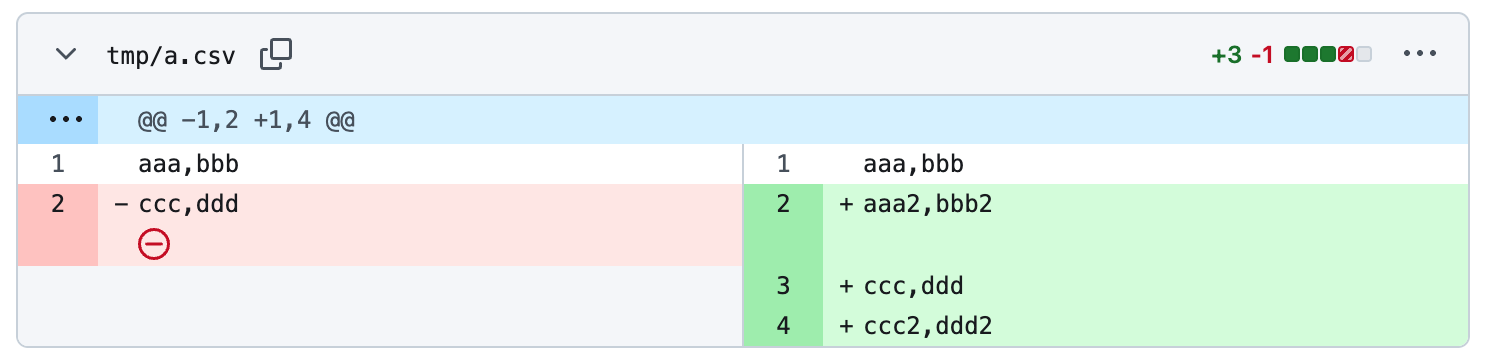Click old line number 2 on the removed row
Image resolution: width=1490 pixels, height=361 pixels.
[x=58, y=204]
